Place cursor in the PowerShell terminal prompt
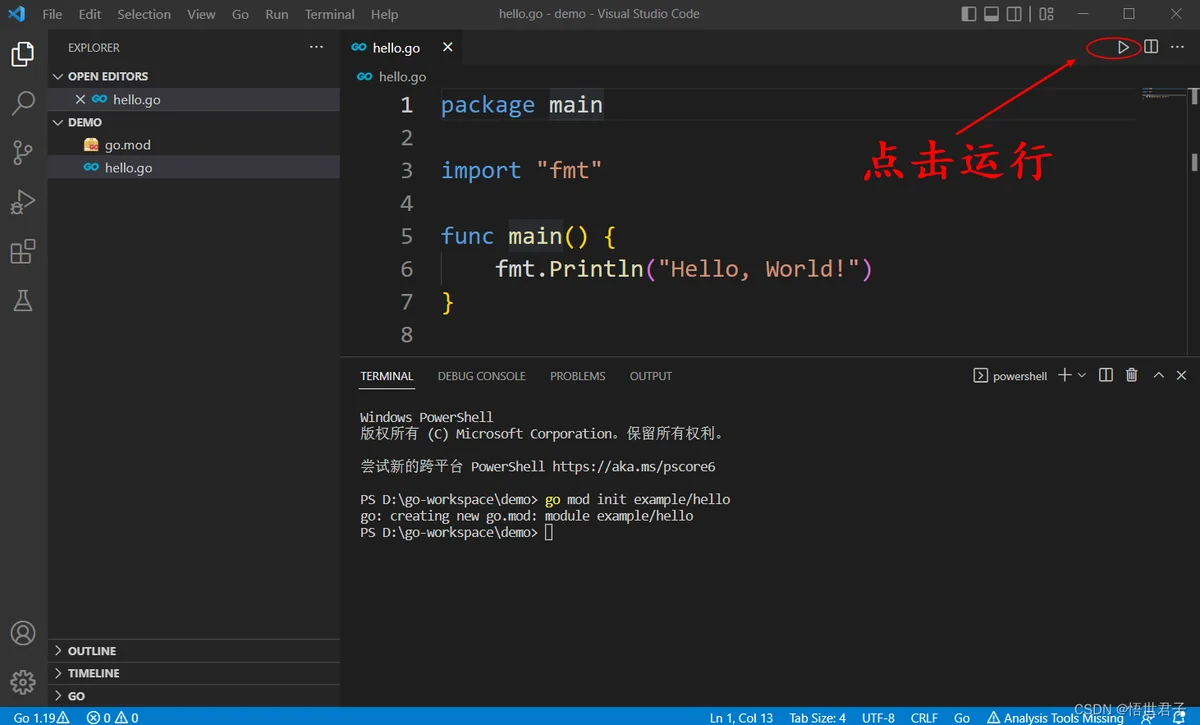 [x=549, y=533]
